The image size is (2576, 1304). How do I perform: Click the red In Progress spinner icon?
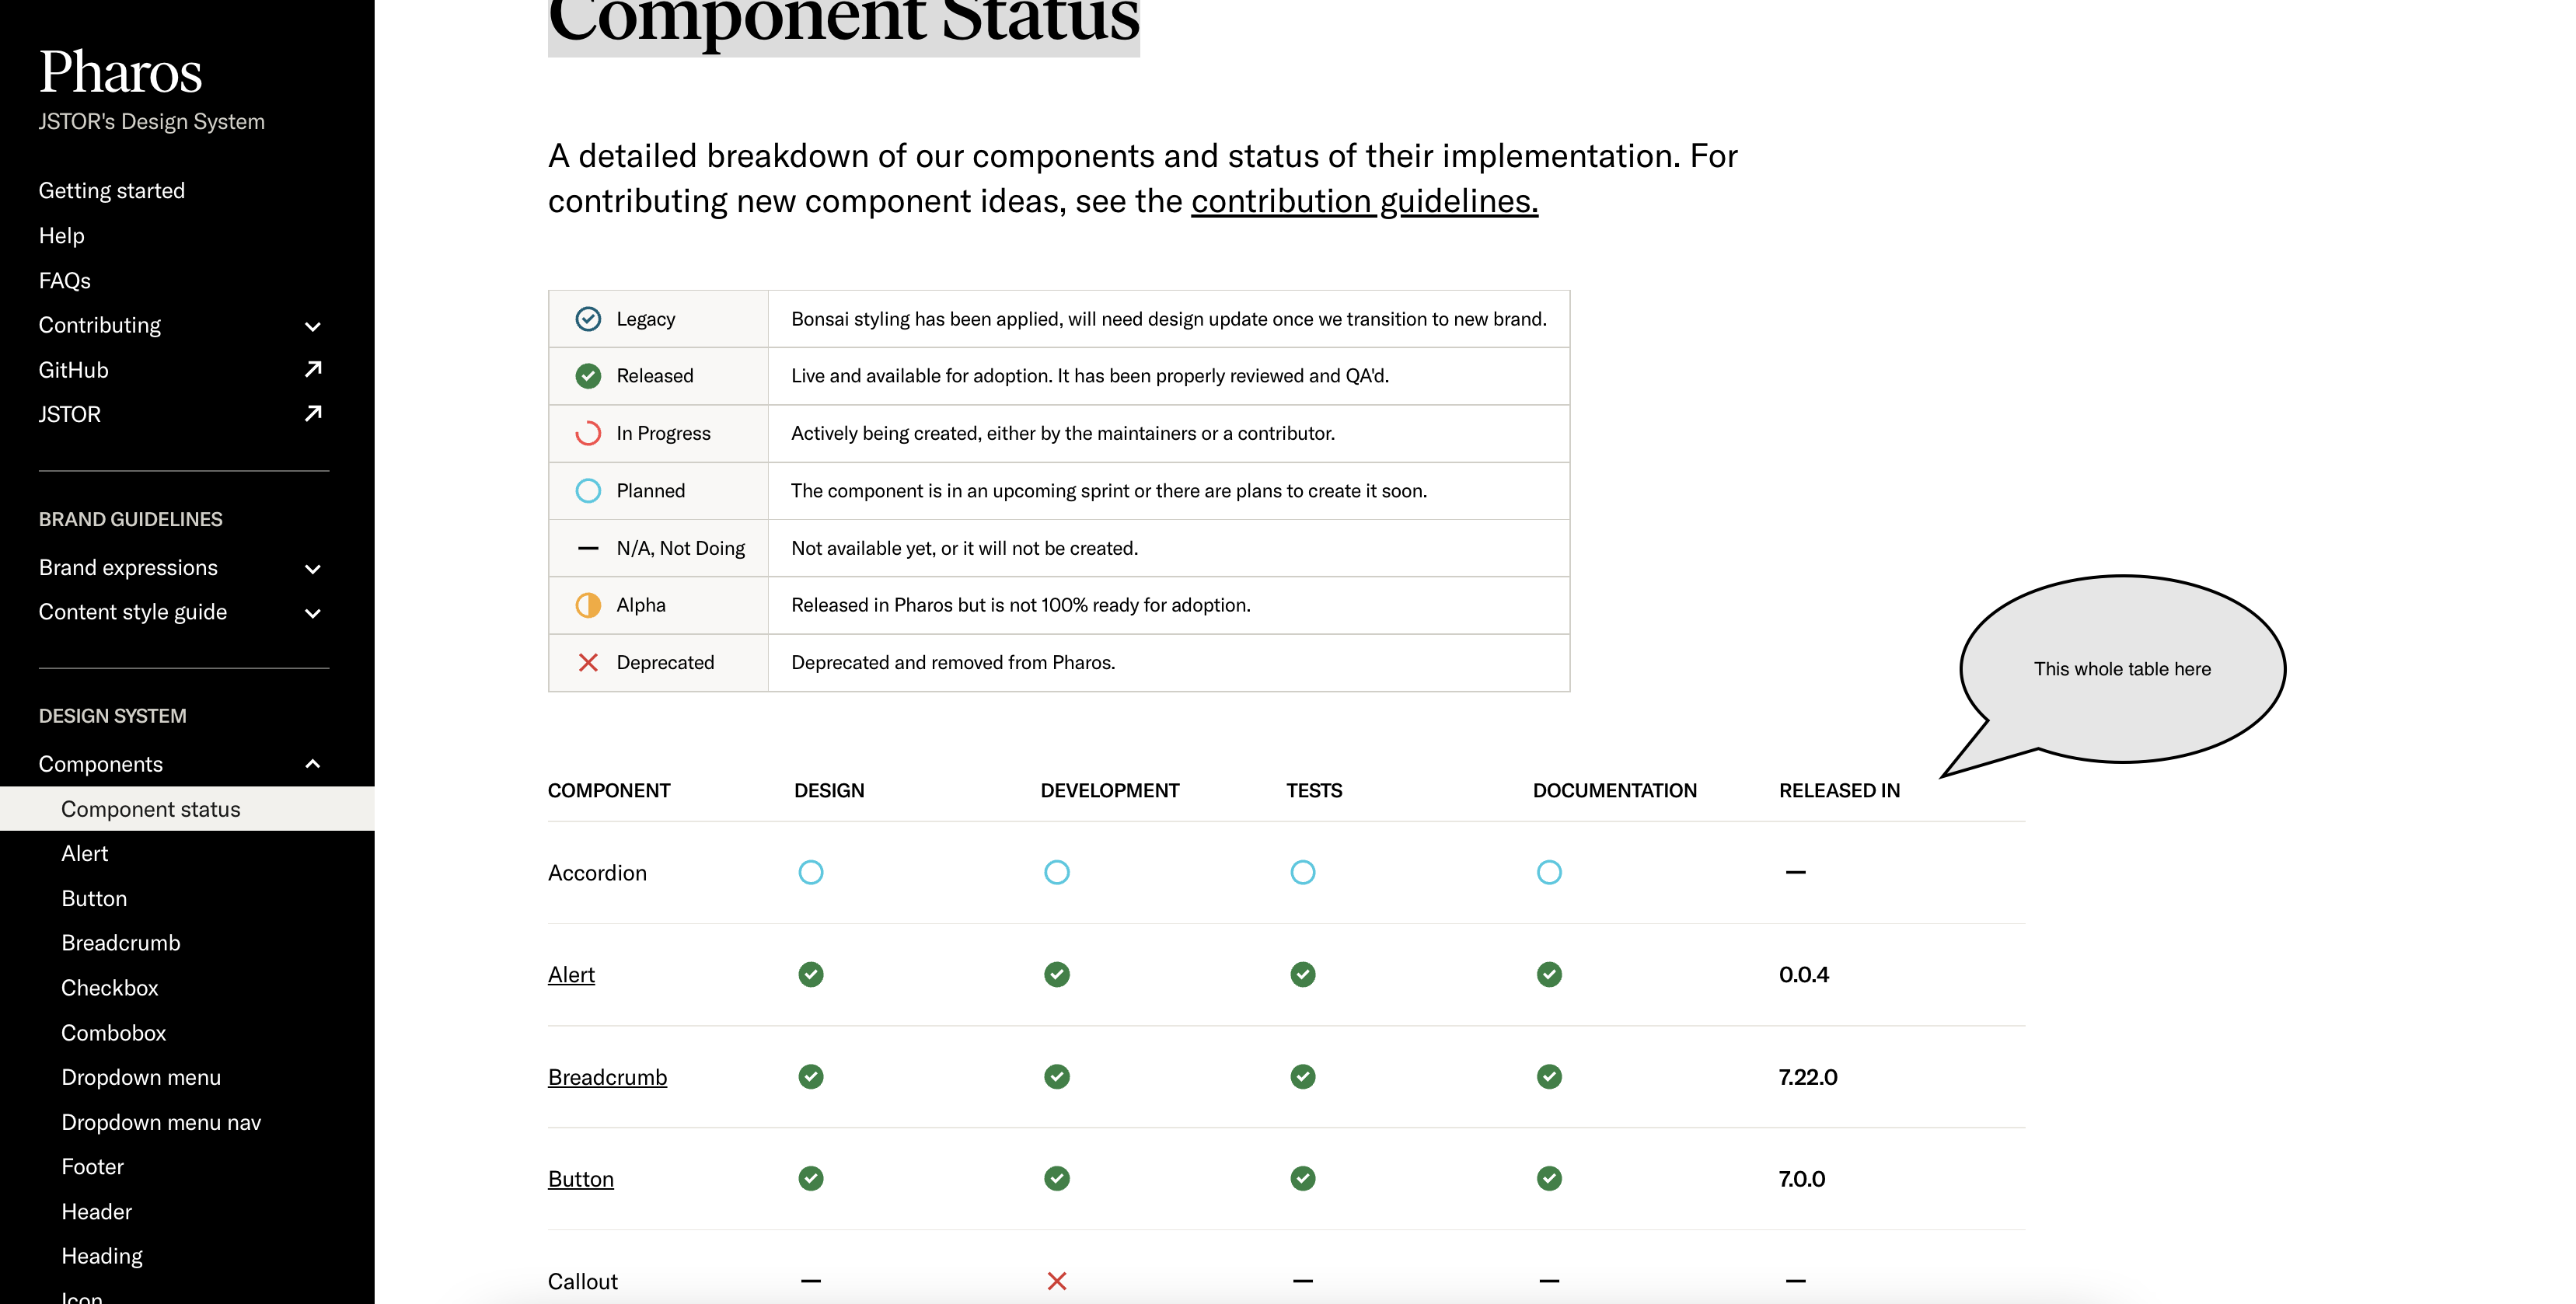[x=588, y=433]
